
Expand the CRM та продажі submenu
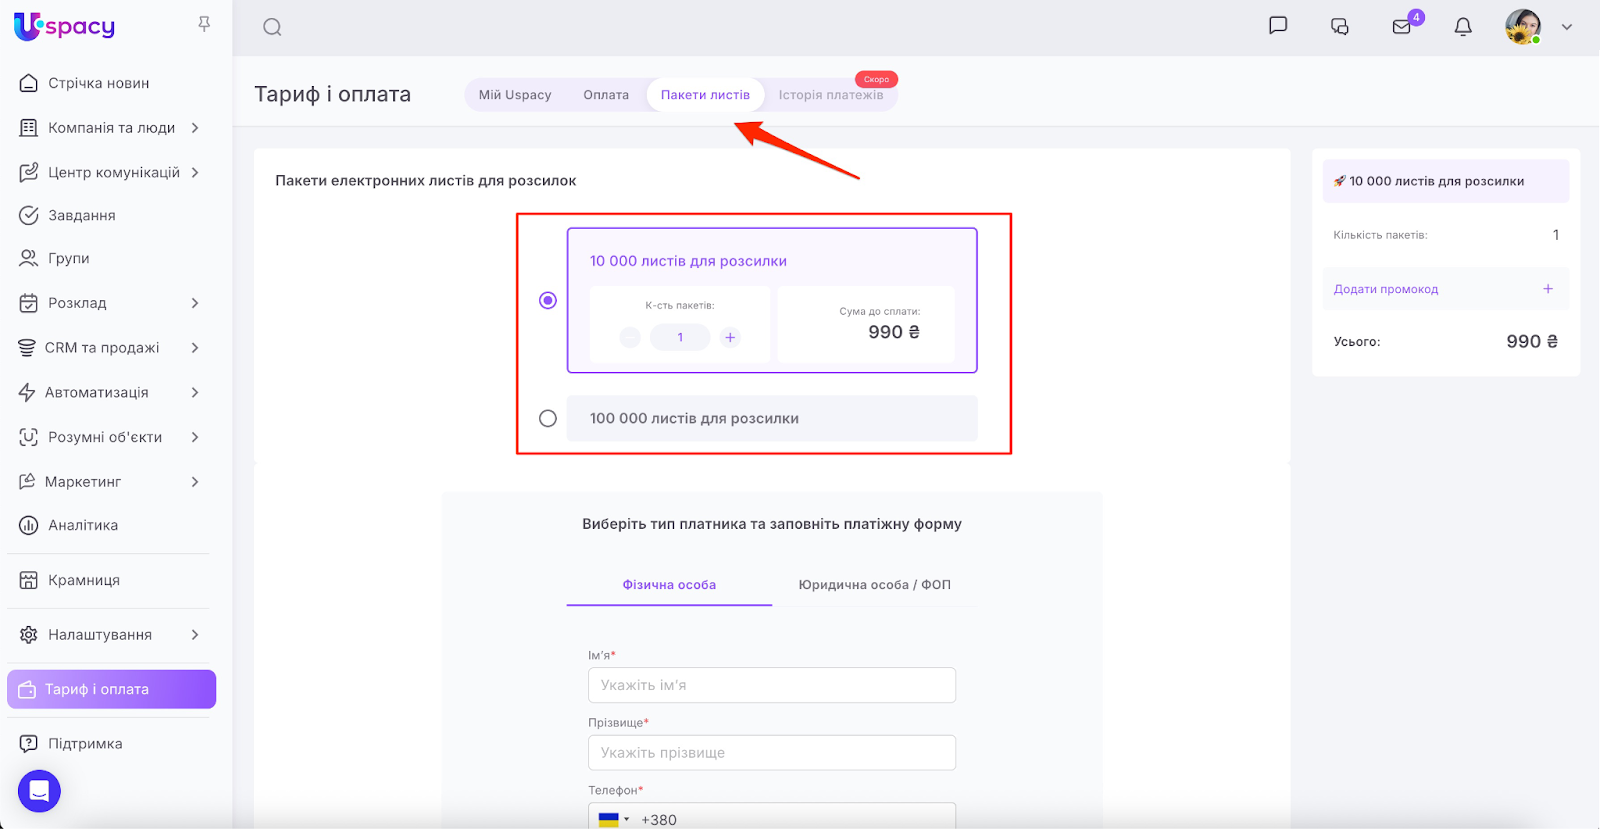click(195, 348)
